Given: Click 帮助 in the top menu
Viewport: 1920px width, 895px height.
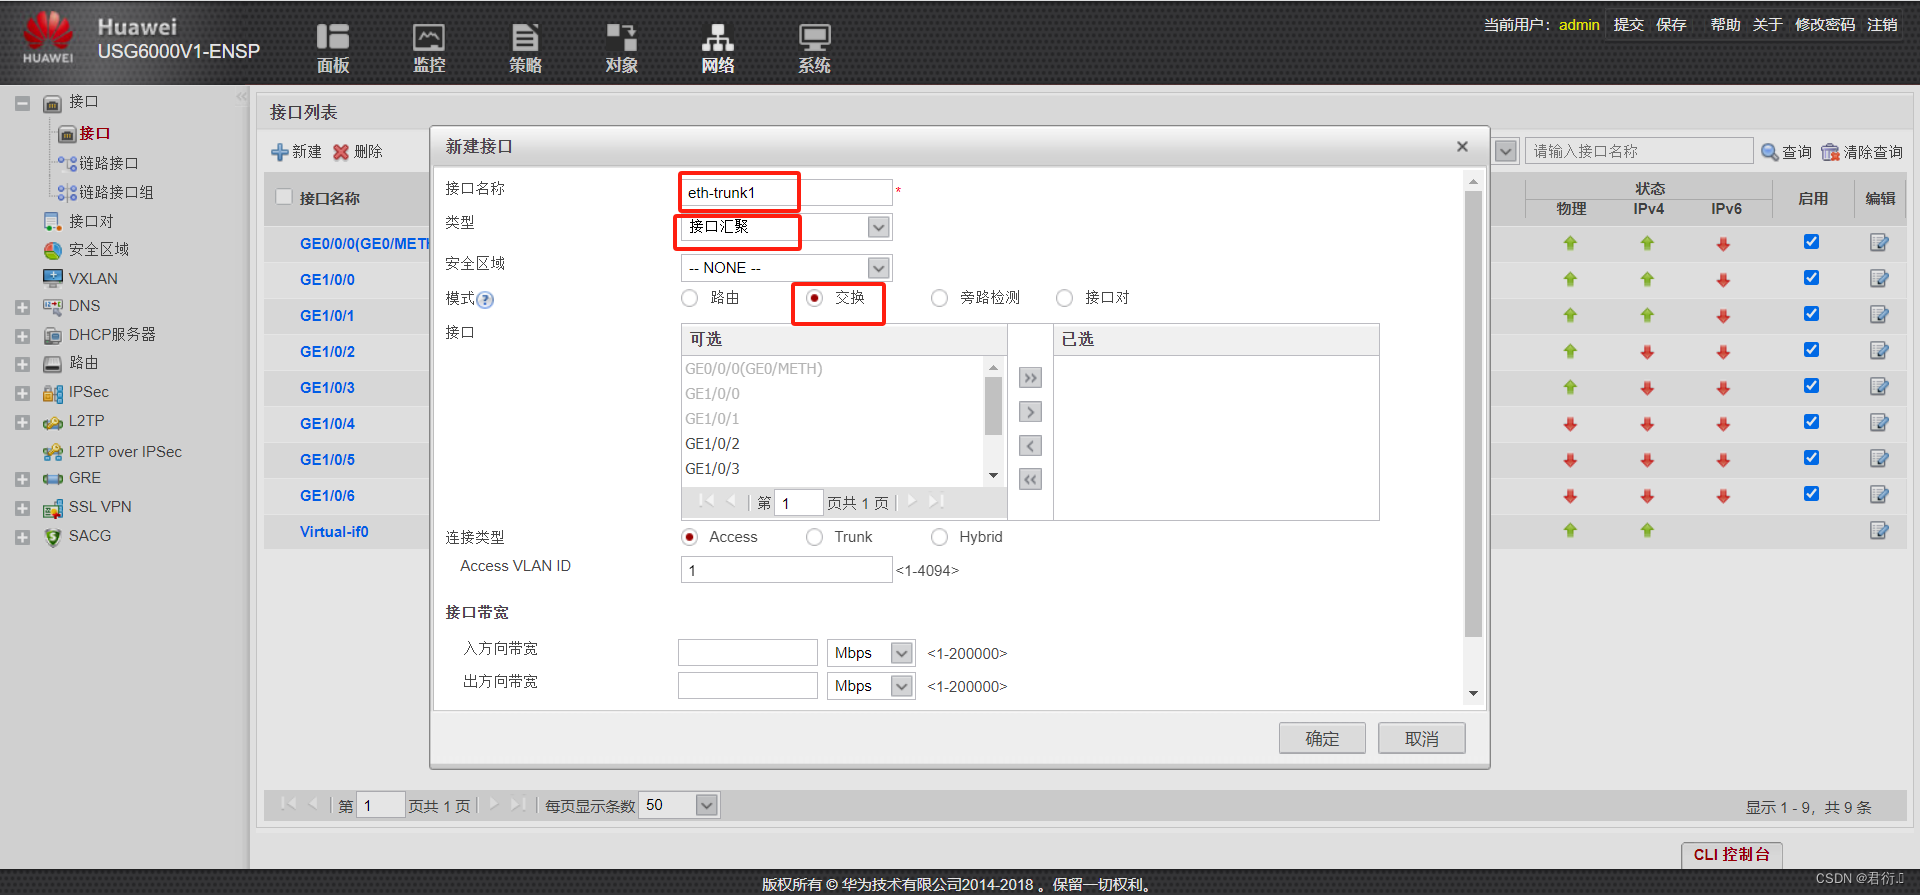Looking at the screenshot, I should point(1725,25).
